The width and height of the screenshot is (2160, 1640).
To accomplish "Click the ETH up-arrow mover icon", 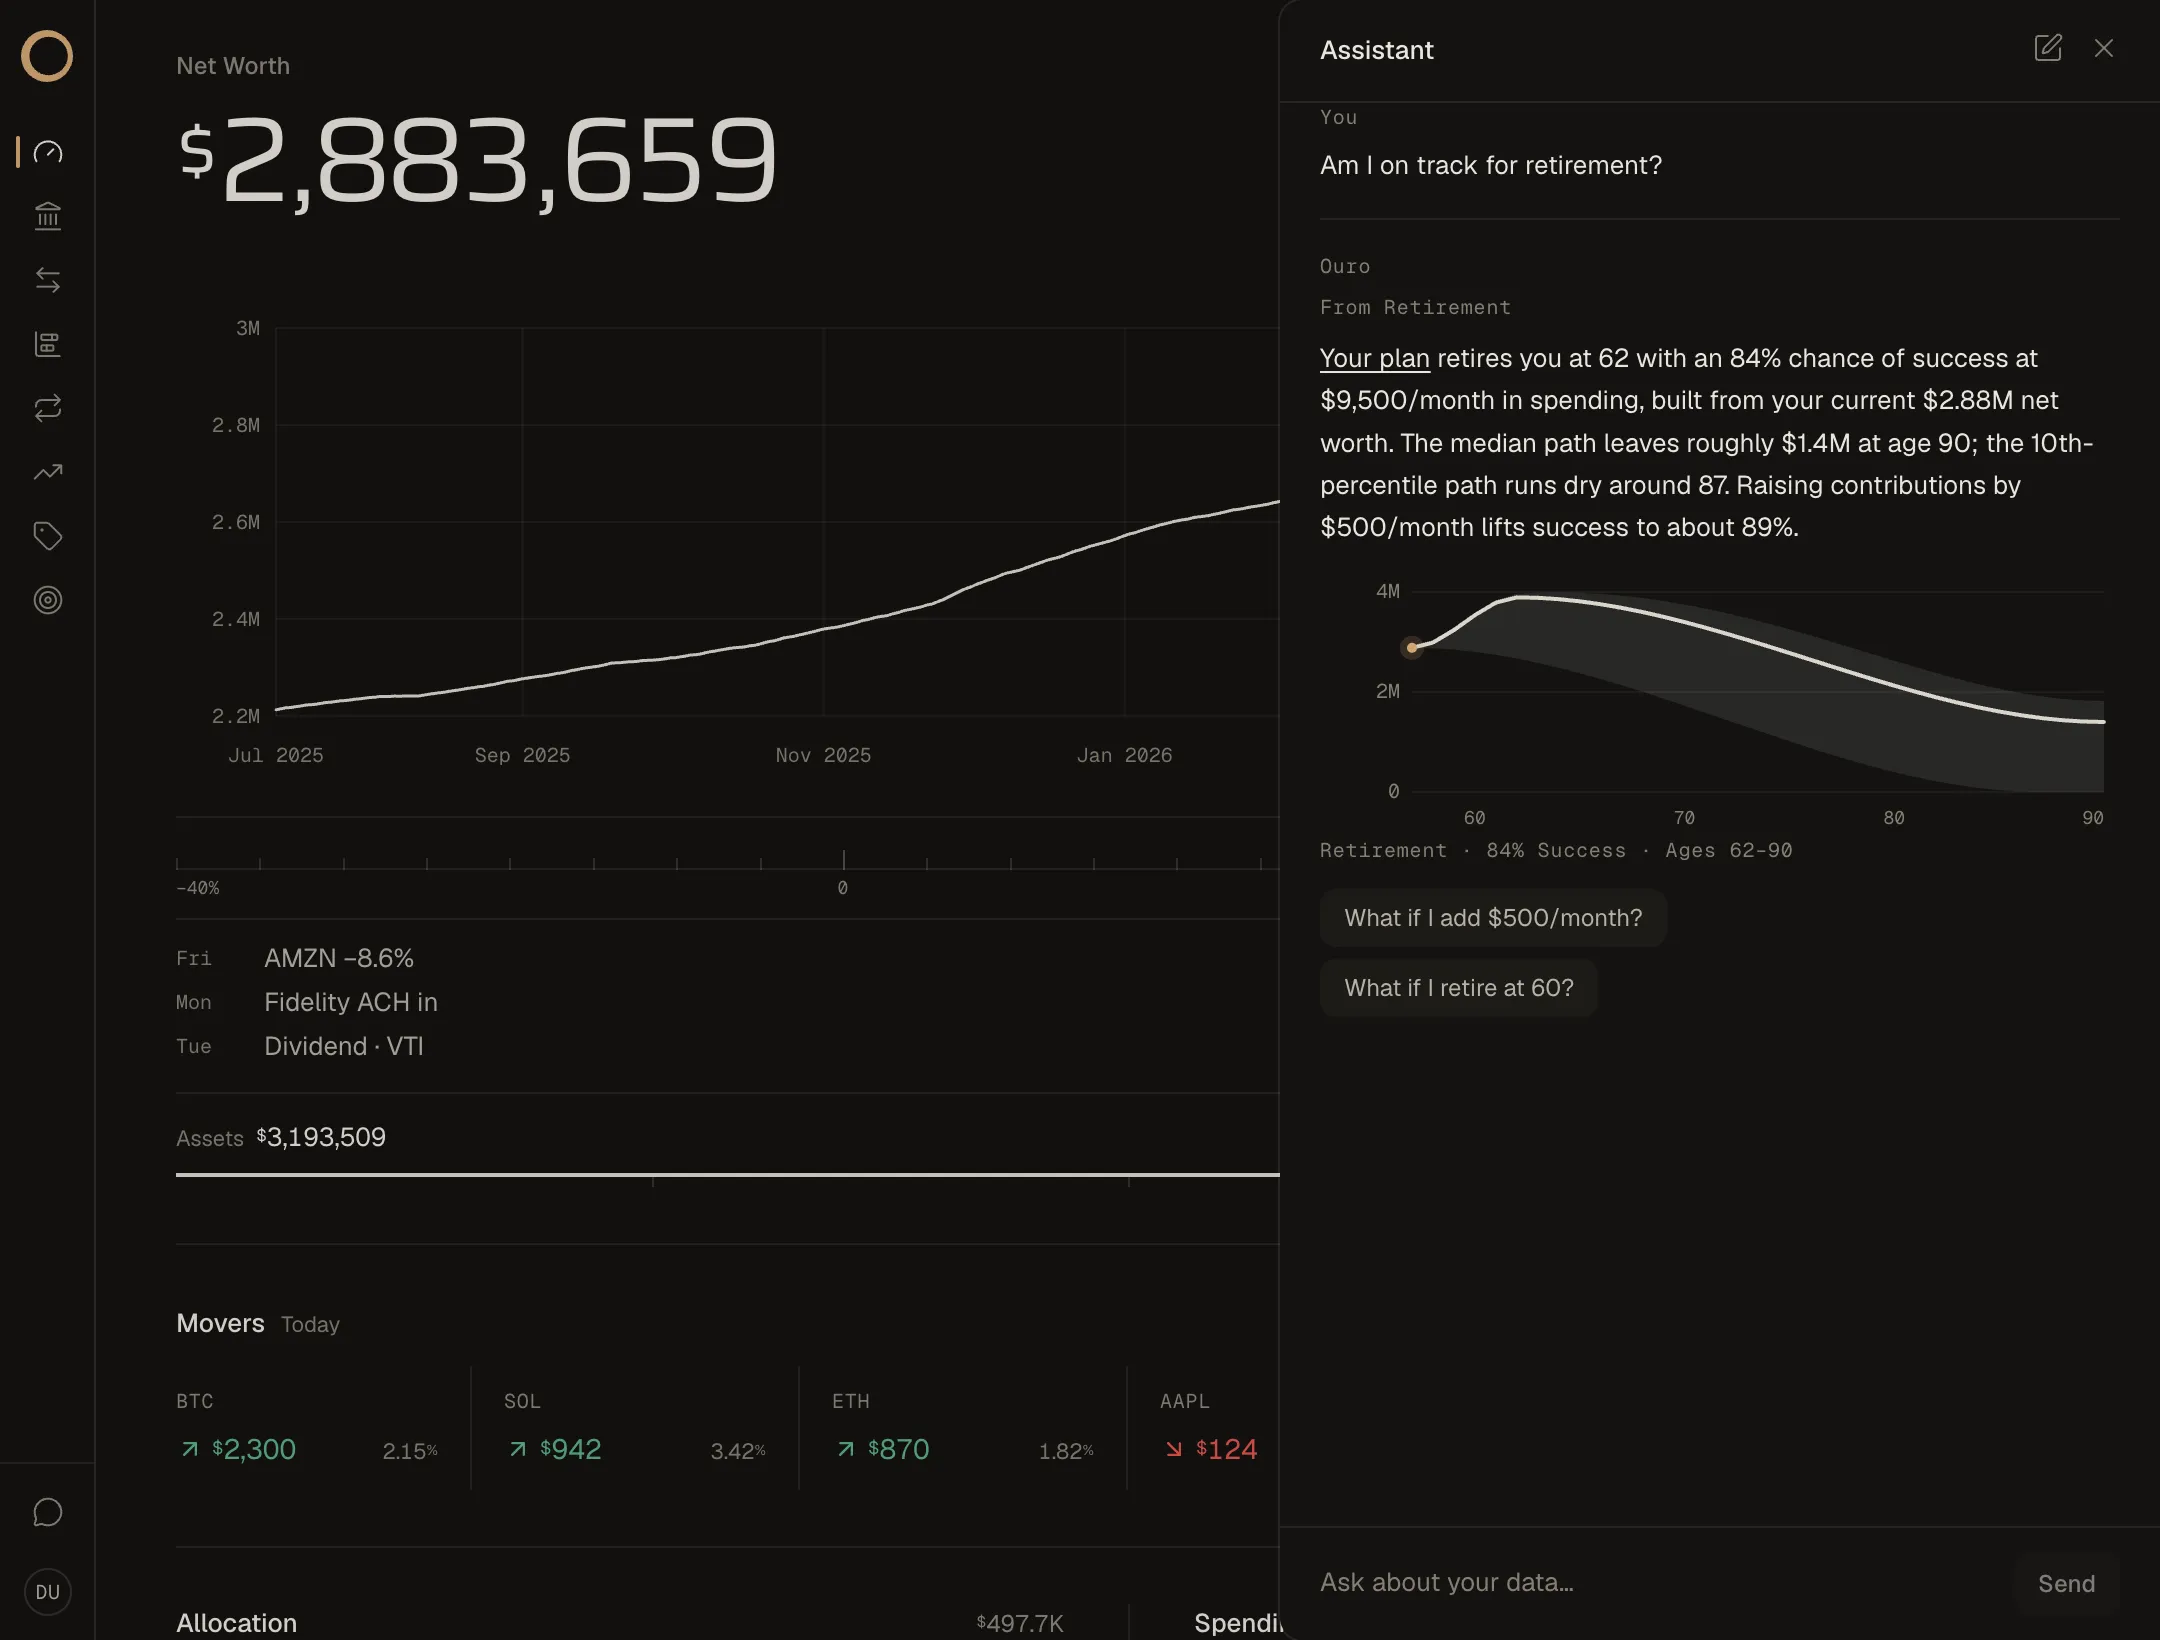I will (x=845, y=1449).
